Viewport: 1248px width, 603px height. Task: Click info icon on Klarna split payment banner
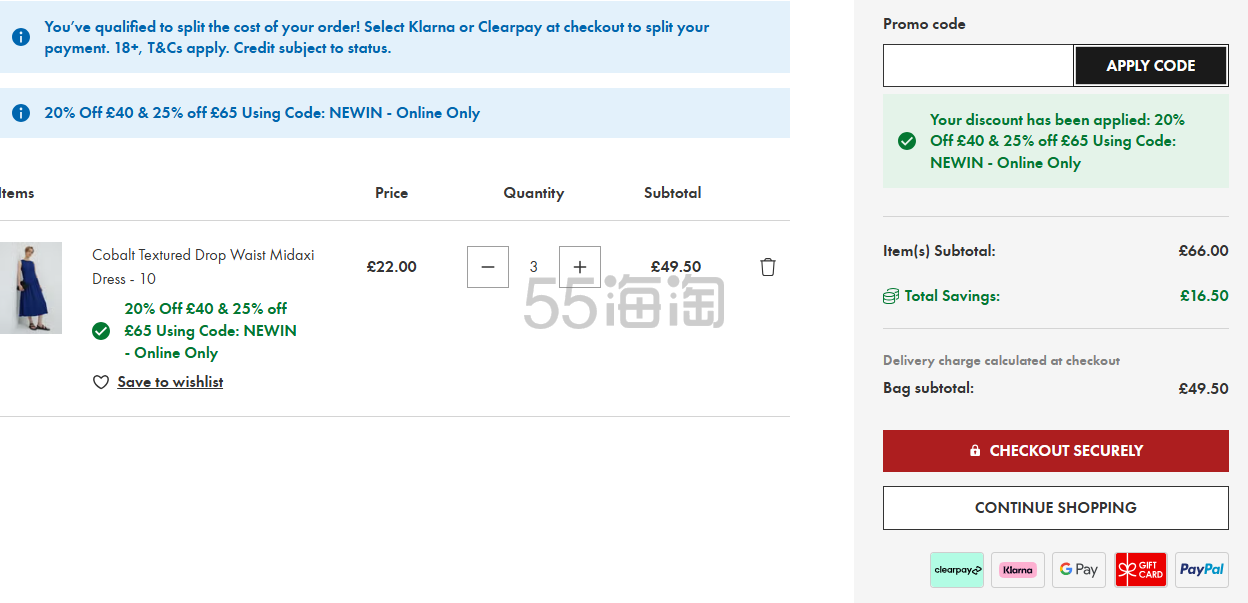coord(21,37)
